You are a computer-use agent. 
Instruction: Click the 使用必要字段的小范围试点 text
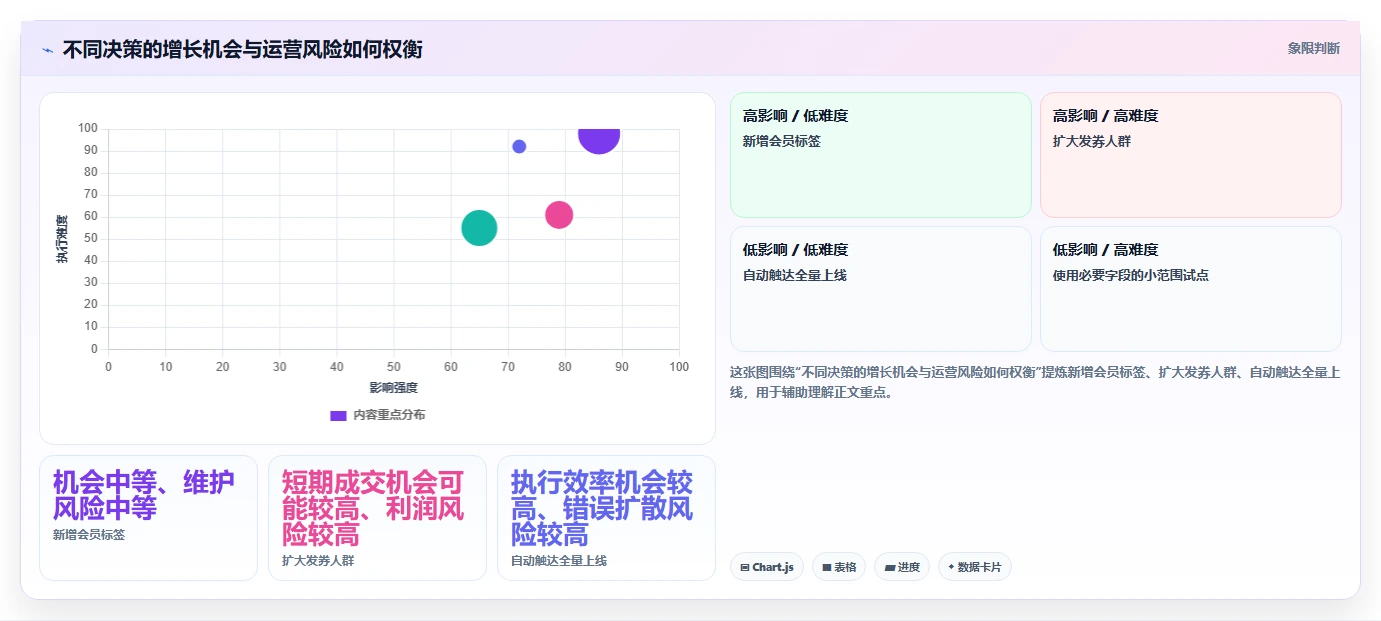pyautogui.click(x=1131, y=275)
